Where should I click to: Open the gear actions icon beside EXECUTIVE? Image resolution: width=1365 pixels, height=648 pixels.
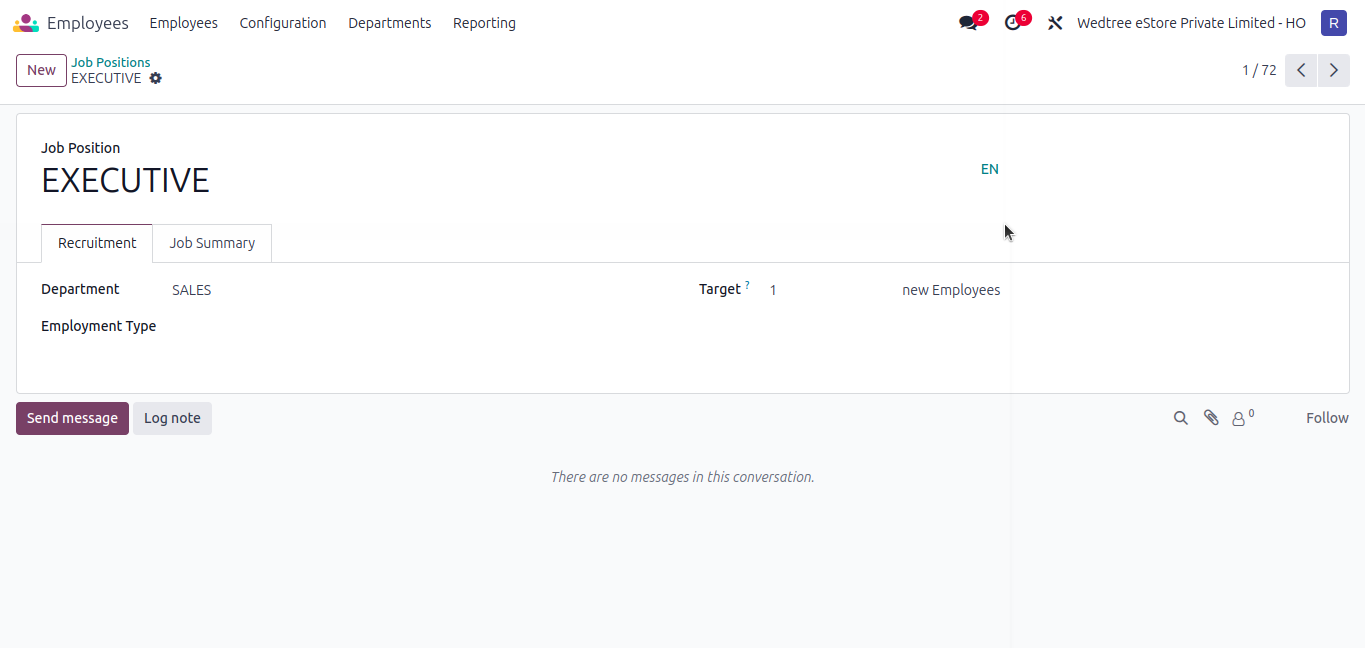(x=155, y=78)
